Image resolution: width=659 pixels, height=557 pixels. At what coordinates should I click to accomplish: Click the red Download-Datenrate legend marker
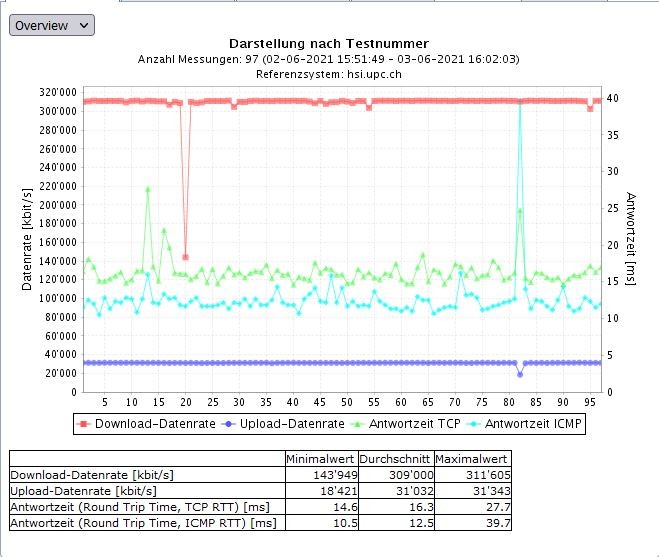tap(84, 424)
